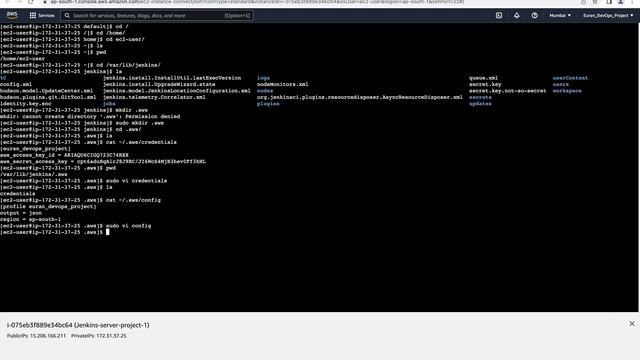Click secret.key.not-so-secret file name
640x360 pixels.
[x=507, y=91]
